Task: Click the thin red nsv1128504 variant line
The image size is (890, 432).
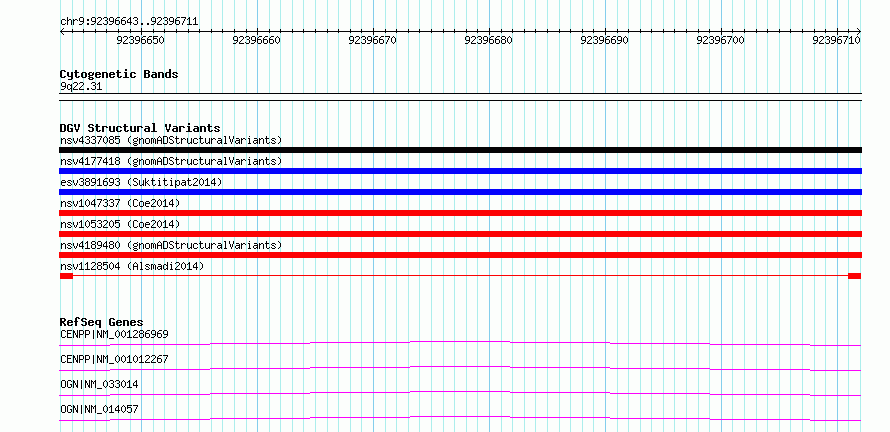Action: [460, 276]
